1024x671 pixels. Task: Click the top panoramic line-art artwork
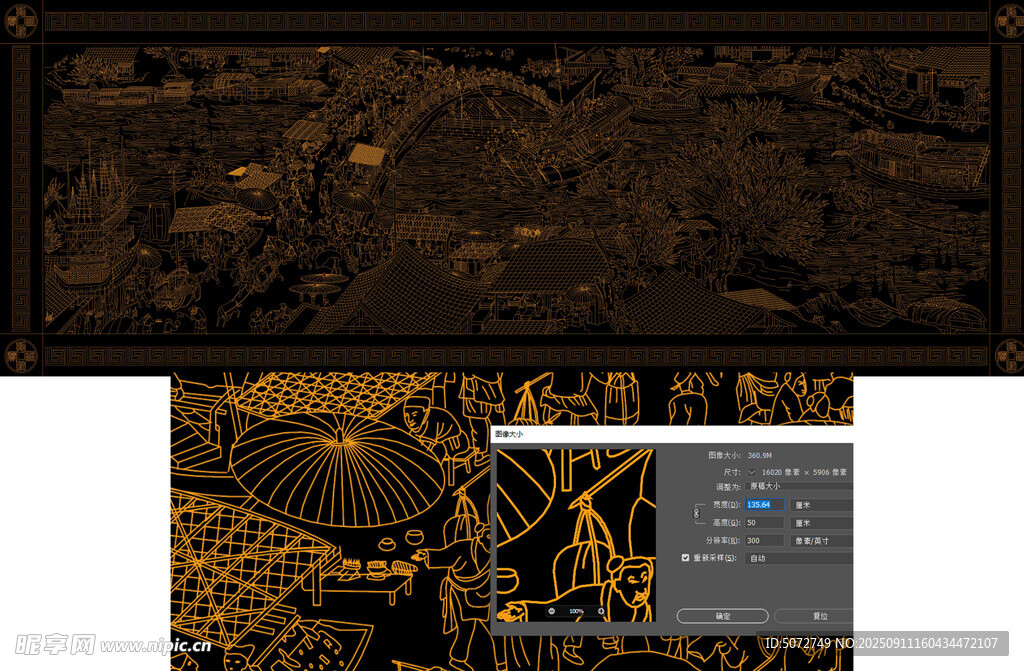click(x=512, y=190)
